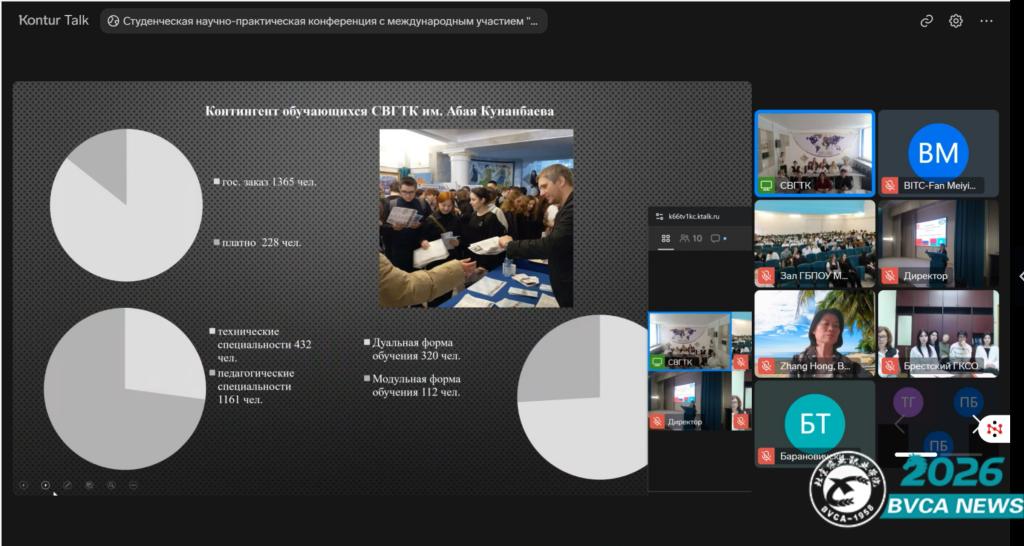Open participants tab showing 10 people
Viewport: 1024px width, 546px height.
tap(691, 239)
